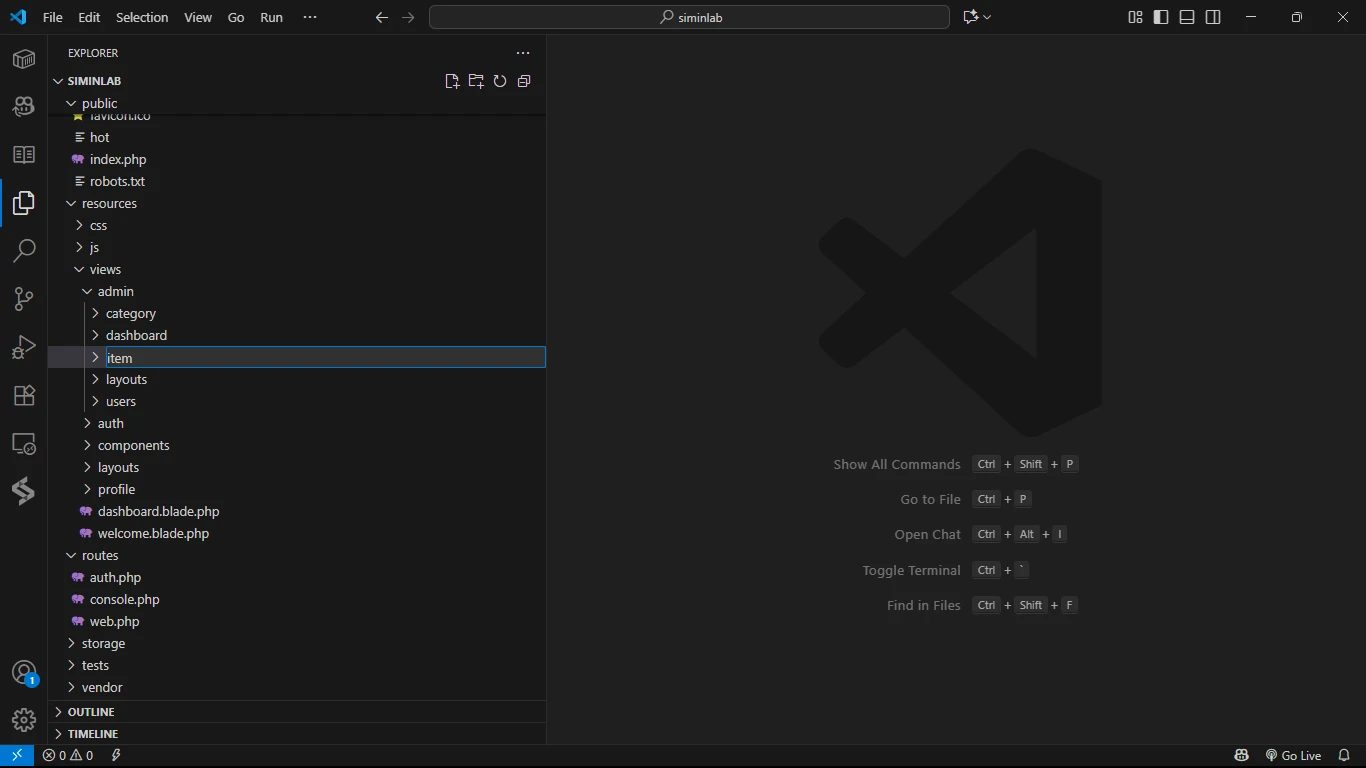Click the Go Live button in status bar
The height and width of the screenshot is (768, 1366).
tap(1294, 755)
